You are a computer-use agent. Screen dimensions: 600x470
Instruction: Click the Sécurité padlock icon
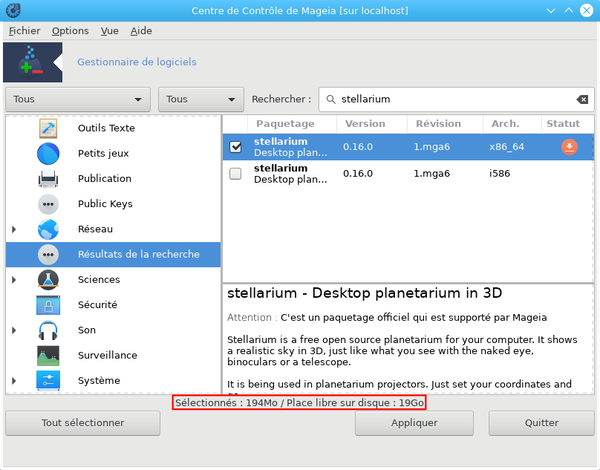coord(48,305)
